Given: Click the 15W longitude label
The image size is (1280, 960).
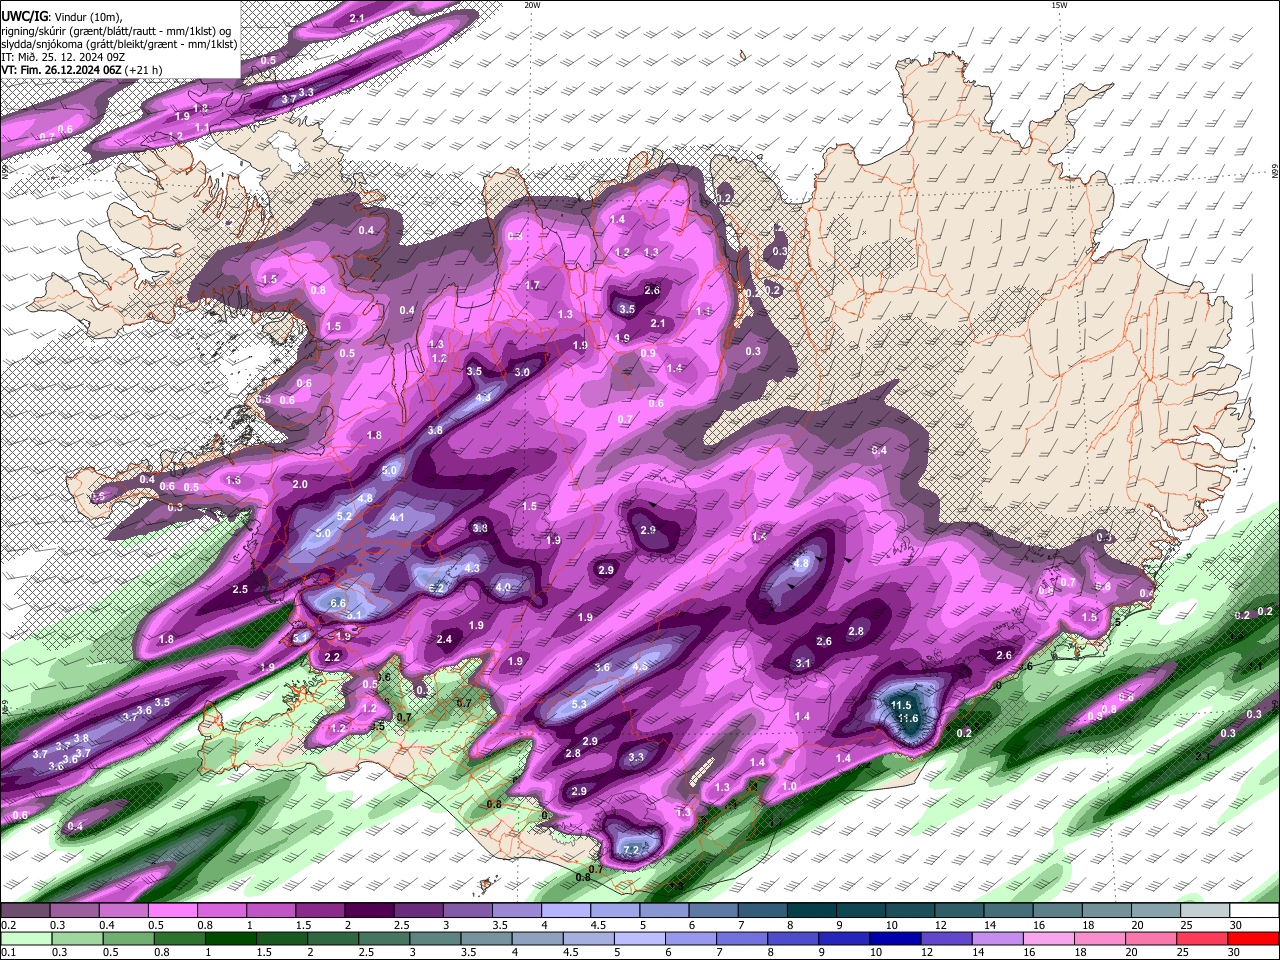Looking at the screenshot, I should (1059, 5).
